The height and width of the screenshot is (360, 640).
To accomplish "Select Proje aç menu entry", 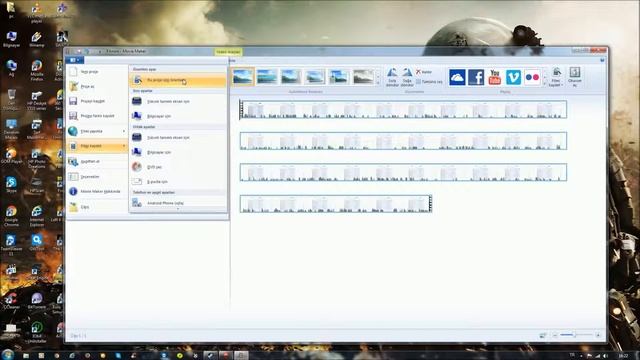I will (x=97, y=87).
